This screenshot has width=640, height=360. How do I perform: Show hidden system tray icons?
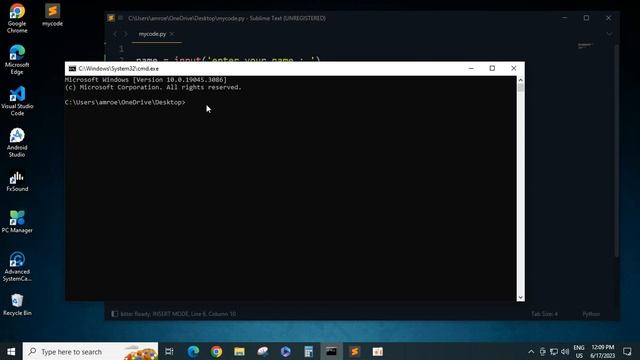click(x=531, y=351)
